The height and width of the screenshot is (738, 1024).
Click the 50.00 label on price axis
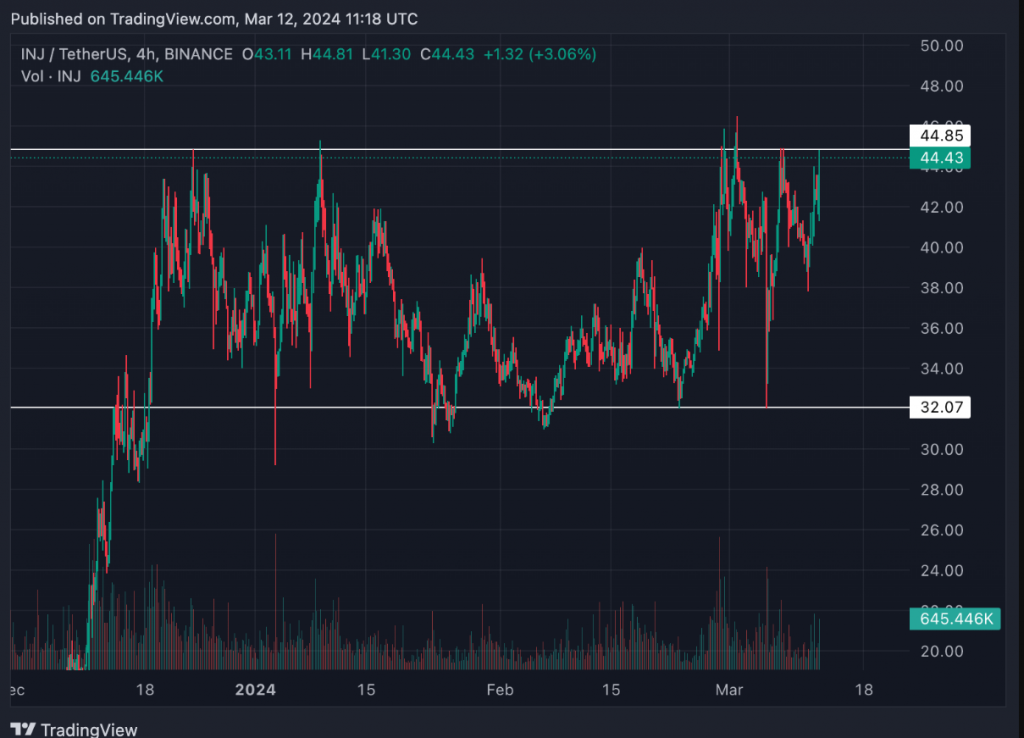click(x=939, y=46)
